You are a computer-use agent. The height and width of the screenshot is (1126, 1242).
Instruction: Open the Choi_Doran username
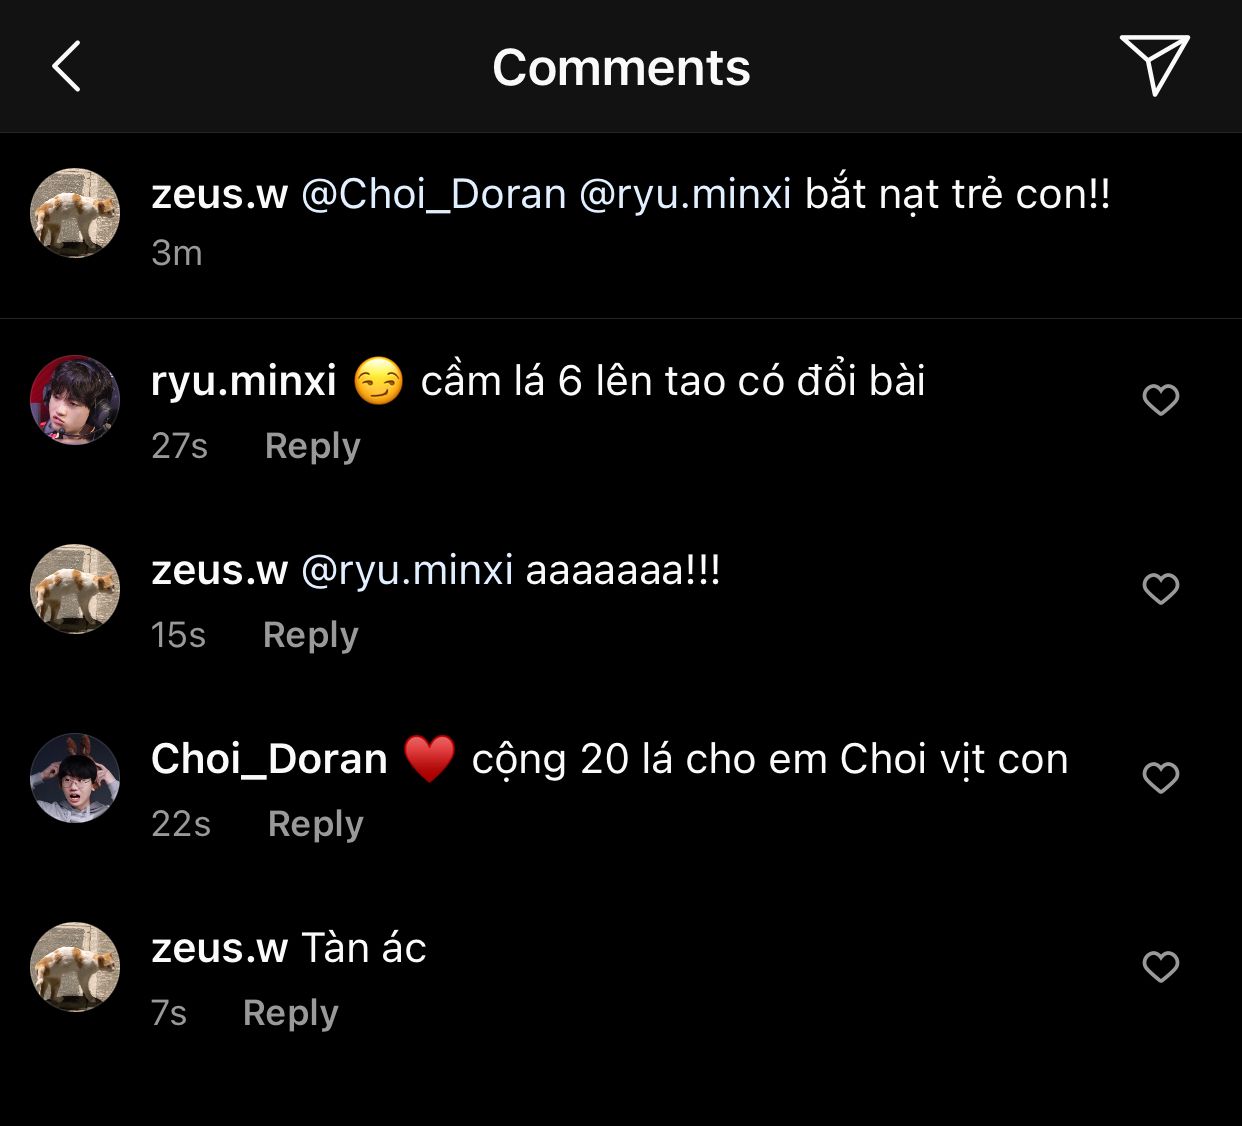pyautogui.click(x=269, y=760)
